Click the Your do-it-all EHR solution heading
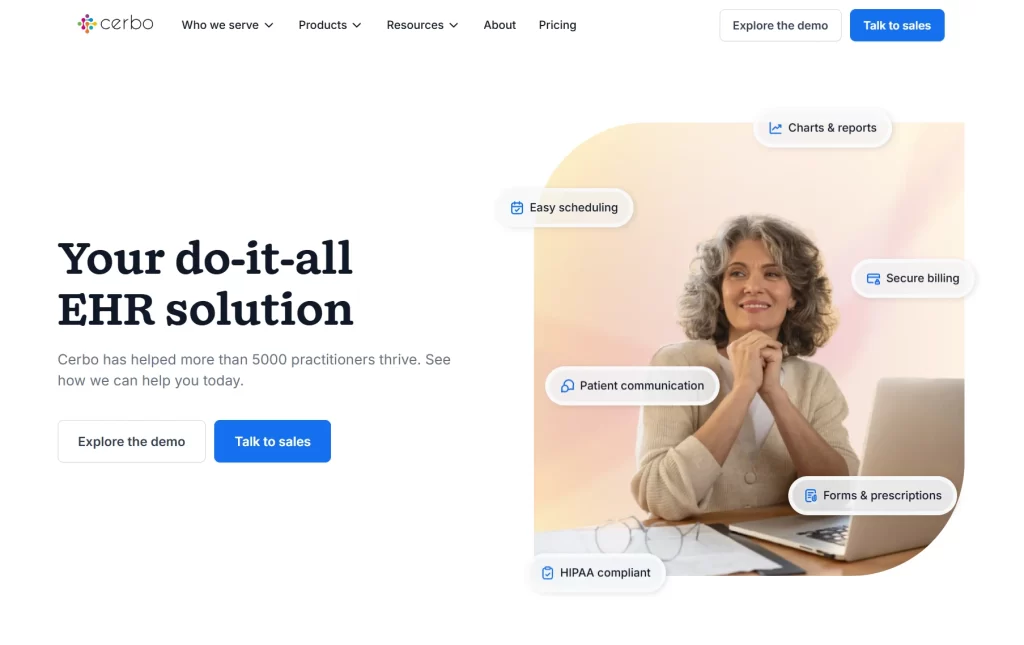1024x645 pixels. (206, 283)
